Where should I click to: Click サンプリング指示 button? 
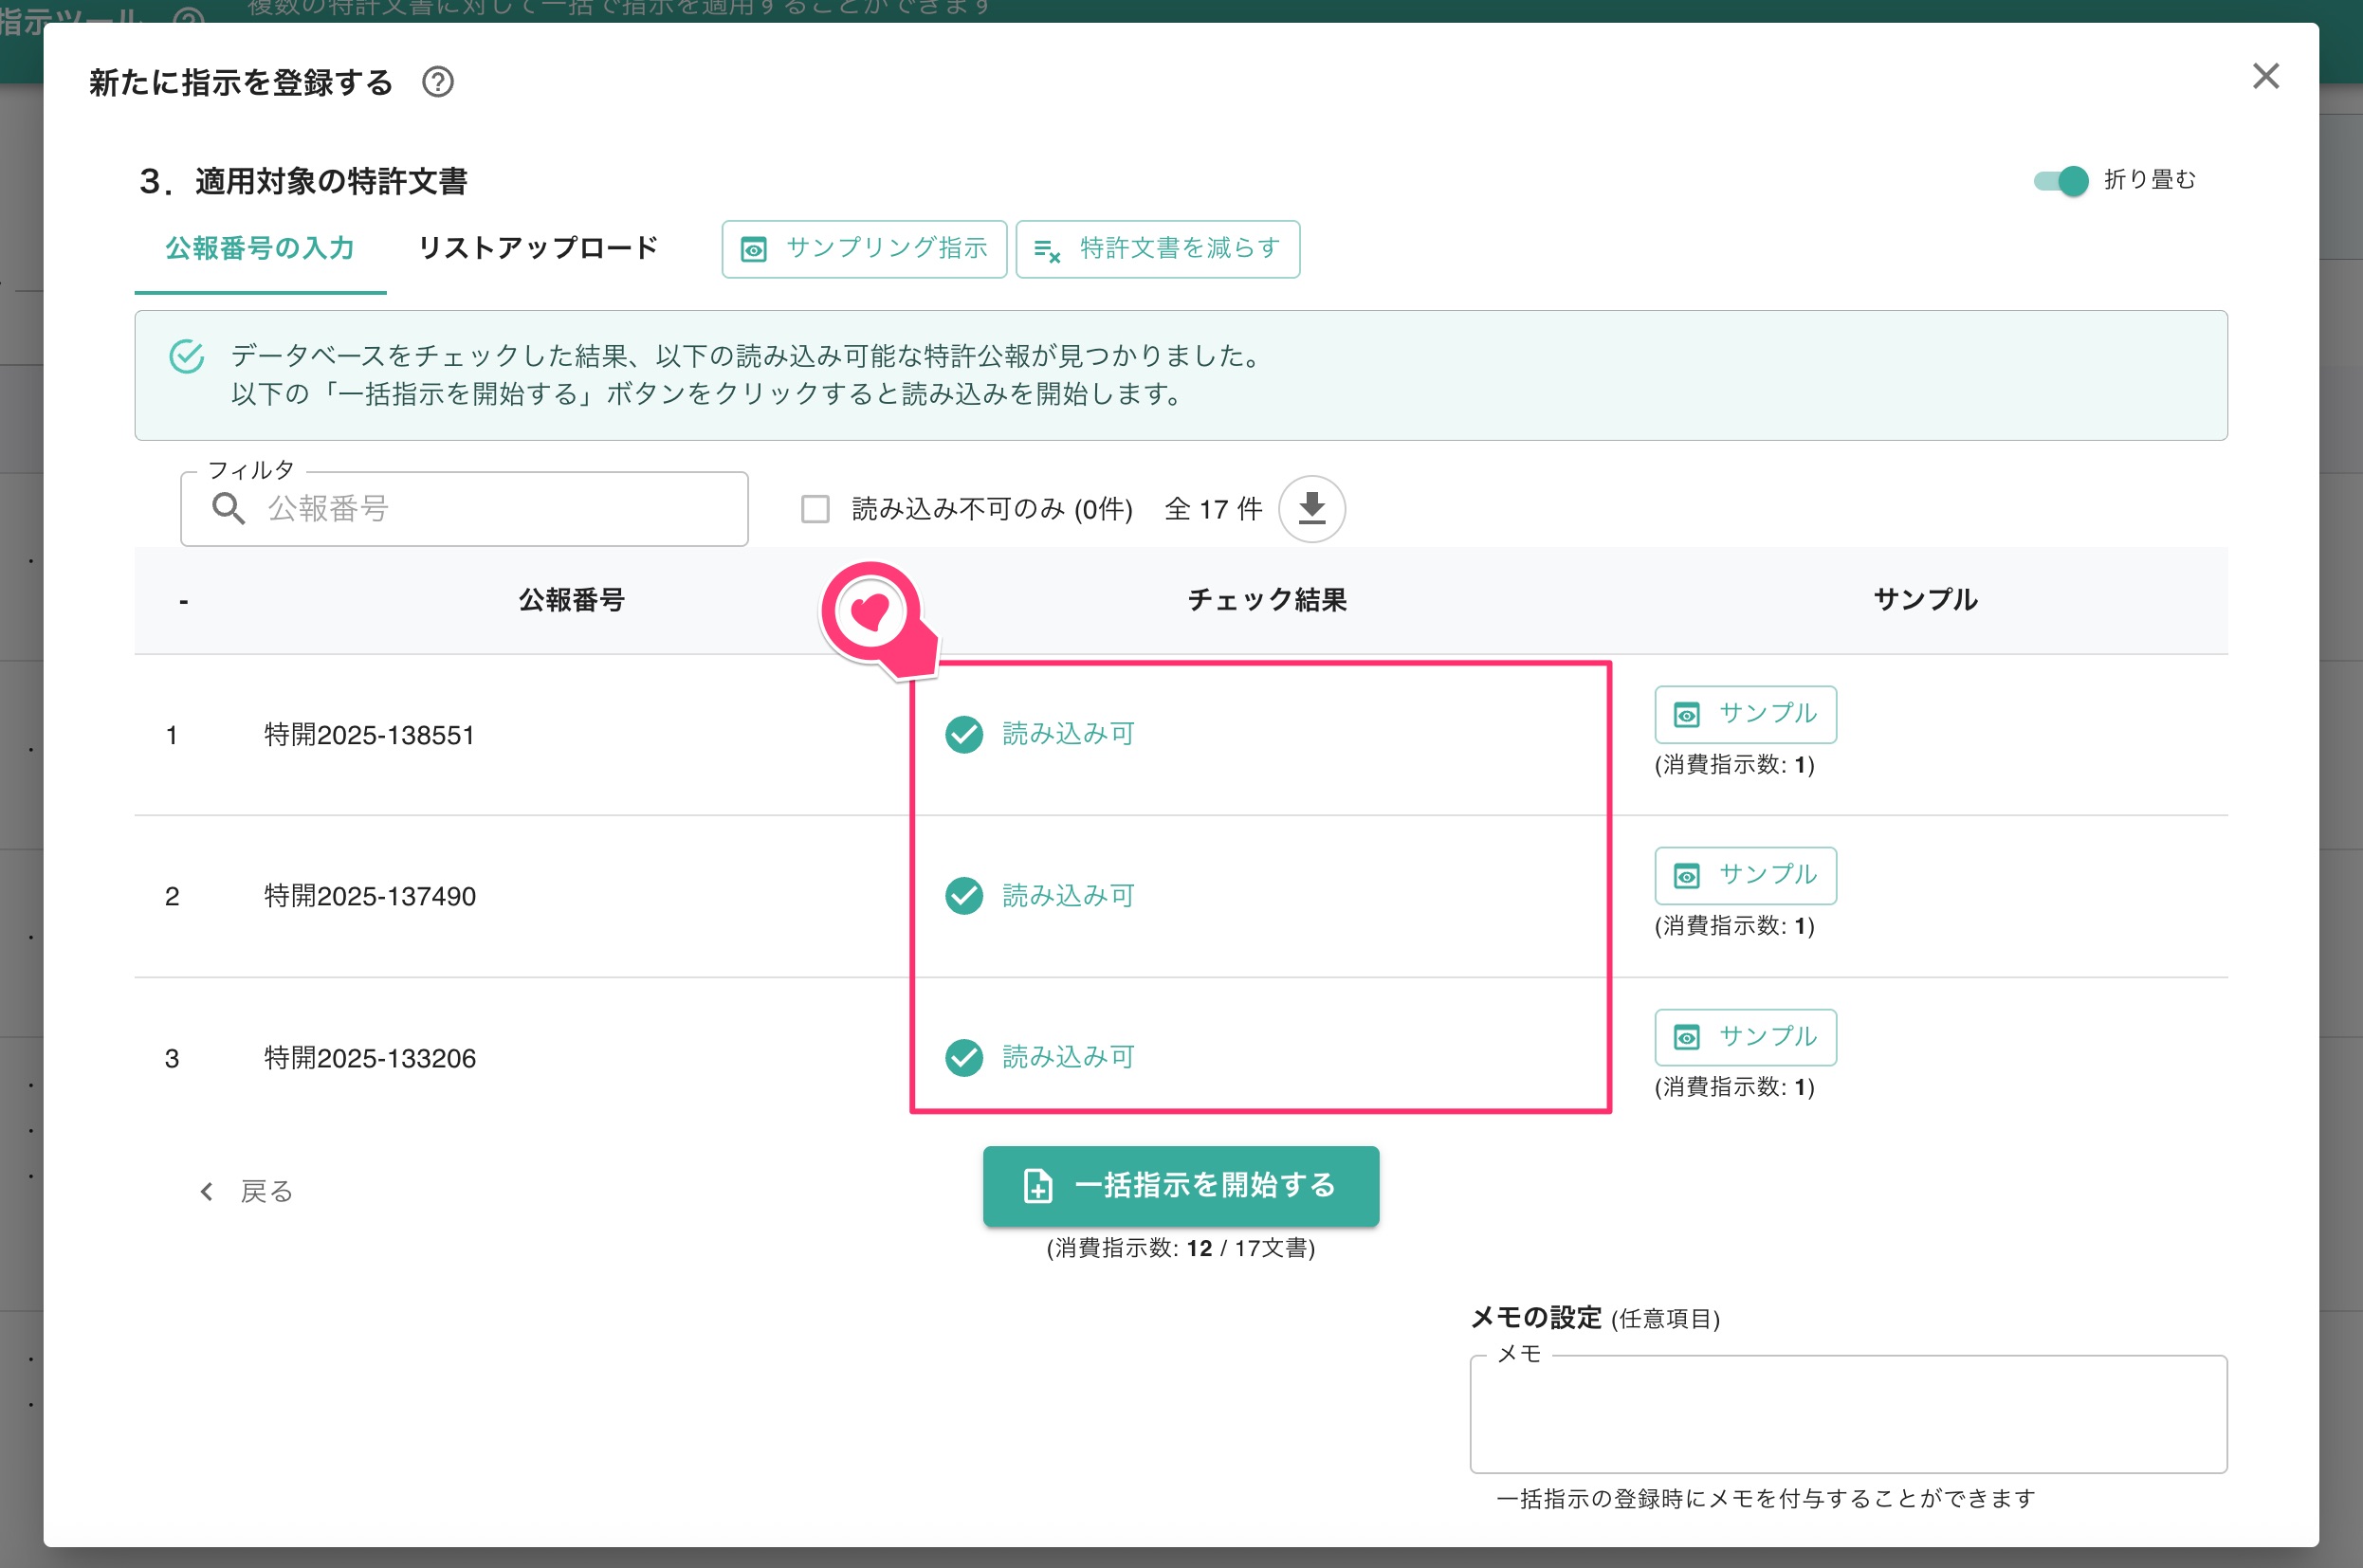click(x=864, y=249)
